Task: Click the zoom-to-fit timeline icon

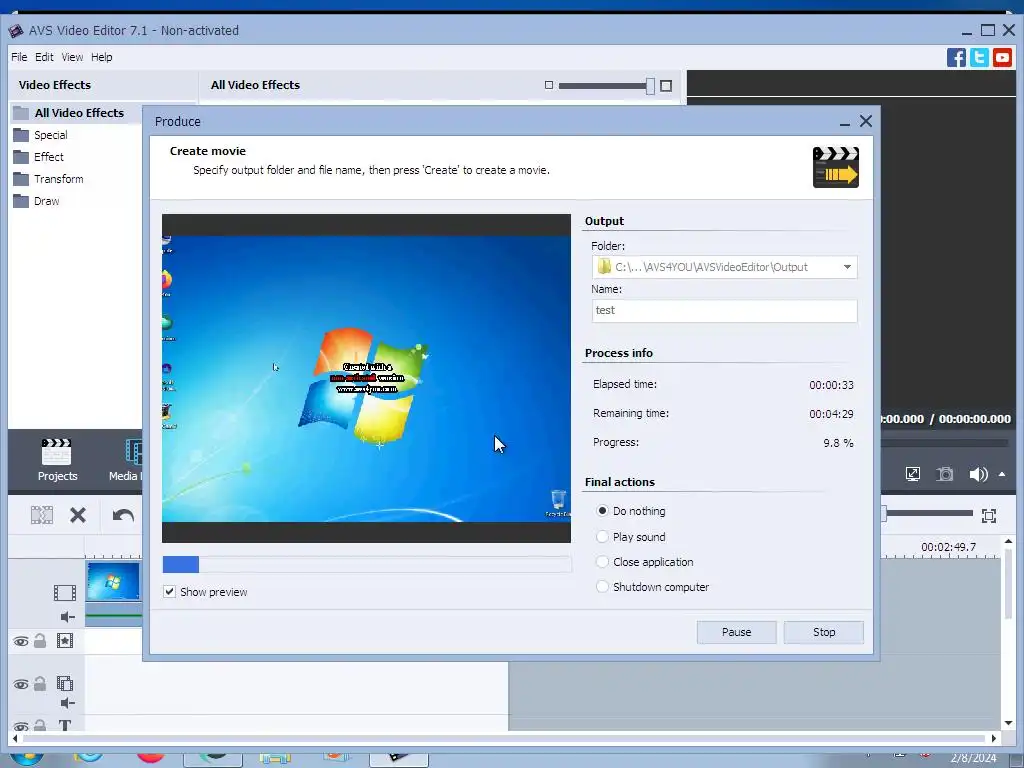Action: tap(989, 516)
